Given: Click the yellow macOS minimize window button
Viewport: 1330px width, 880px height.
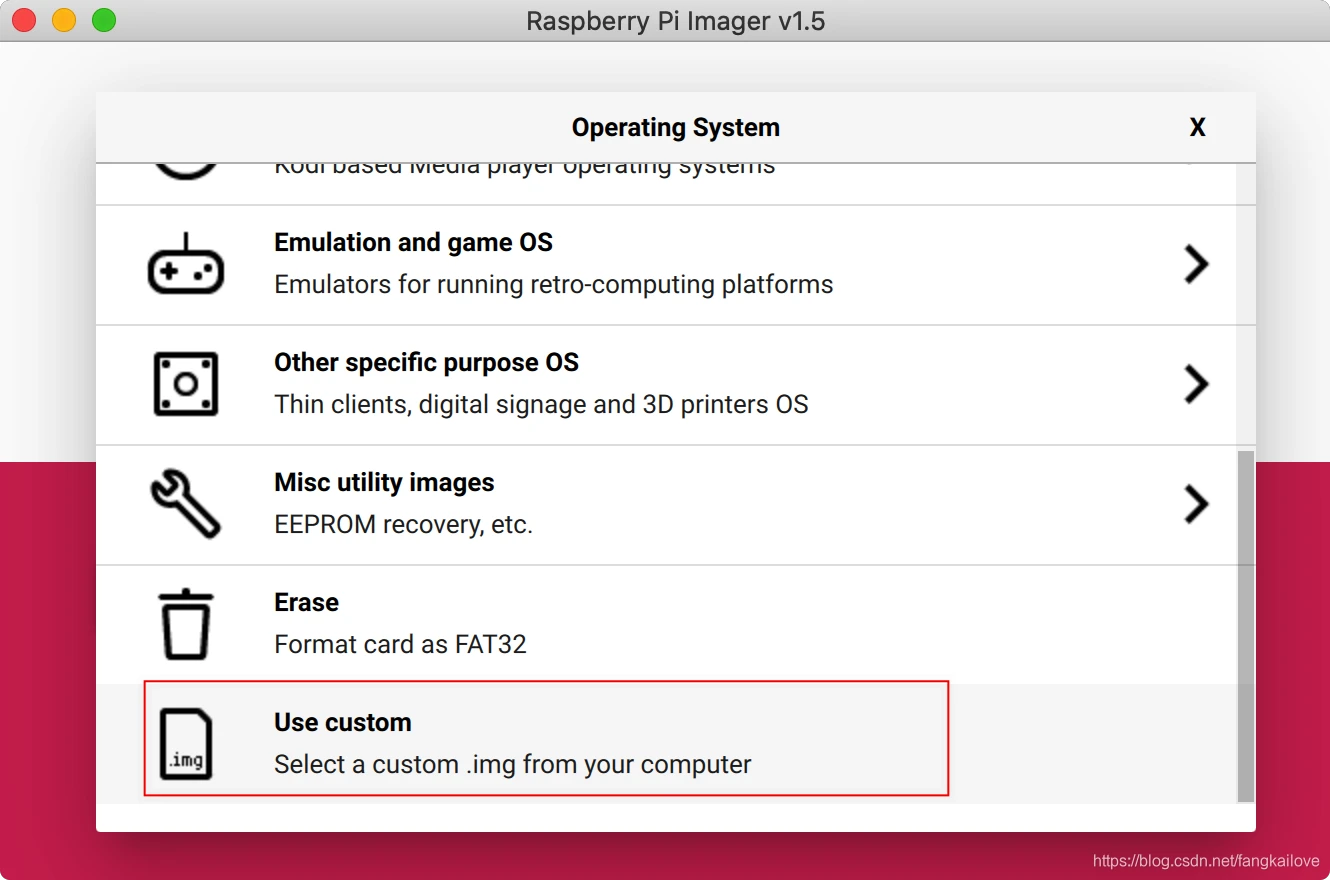Looking at the screenshot, I should (x=64, y=20).
